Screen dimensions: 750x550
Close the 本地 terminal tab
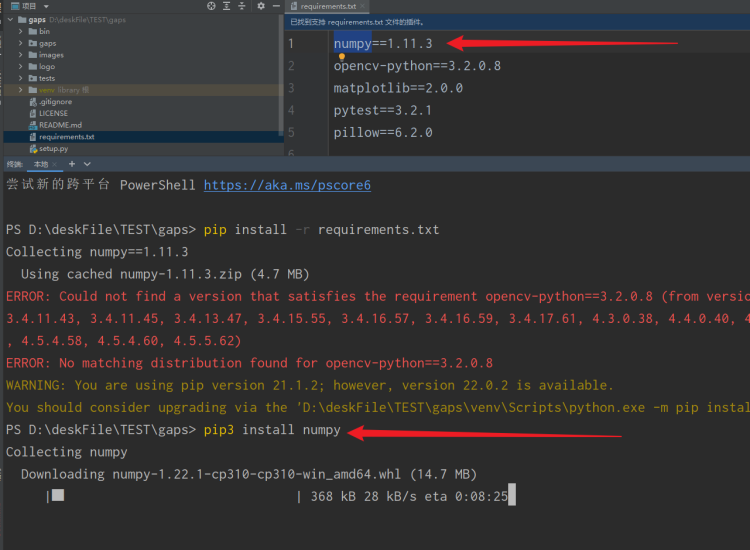[x=55, y=165]
